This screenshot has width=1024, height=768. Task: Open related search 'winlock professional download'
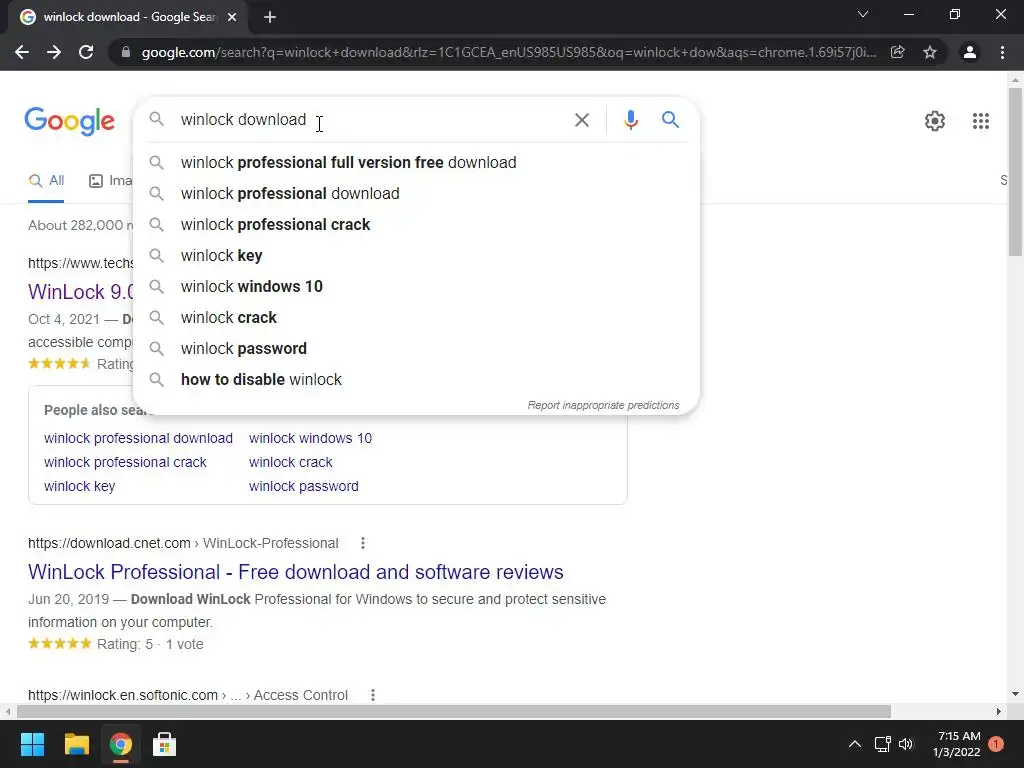tap(138, 438)
